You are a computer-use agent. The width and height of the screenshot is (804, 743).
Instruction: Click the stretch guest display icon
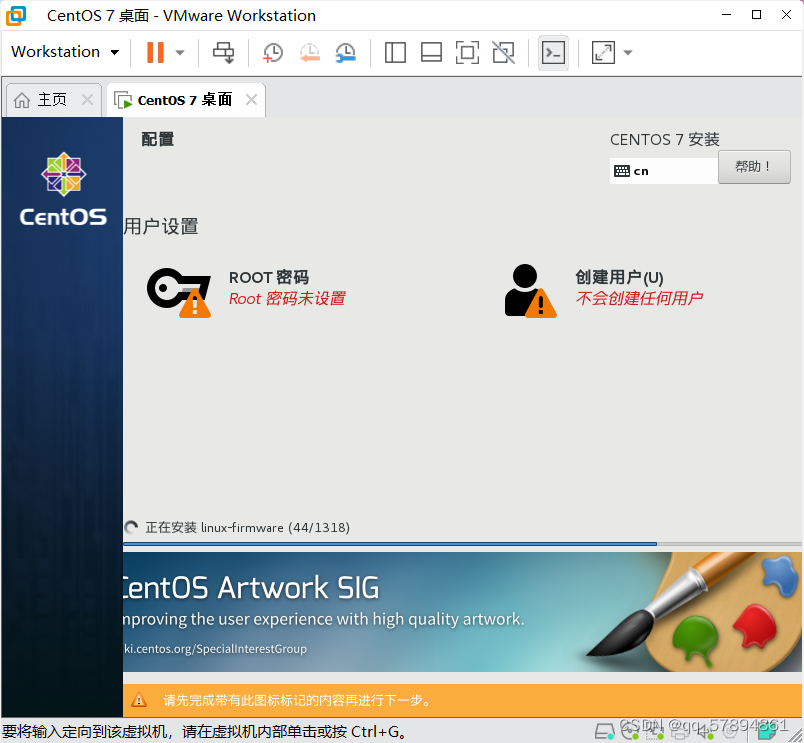604,52
